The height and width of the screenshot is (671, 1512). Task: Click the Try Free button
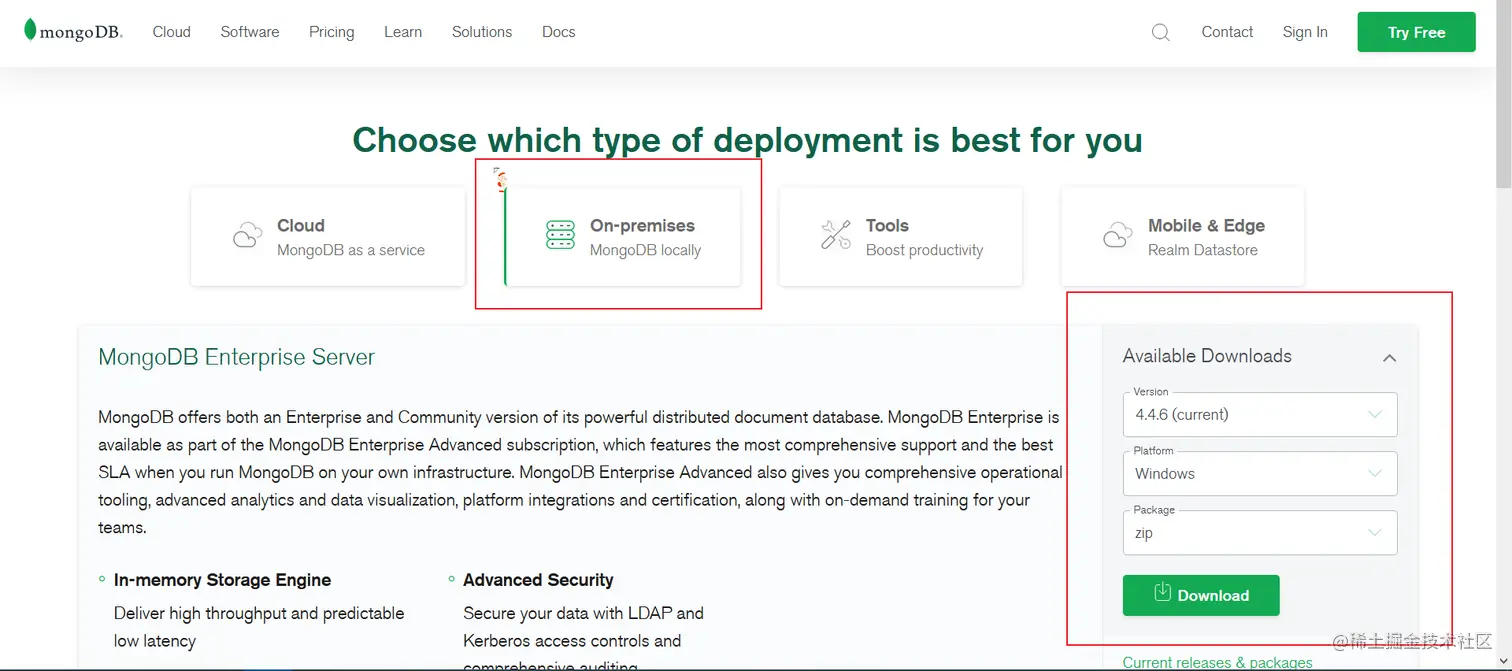1416,32
